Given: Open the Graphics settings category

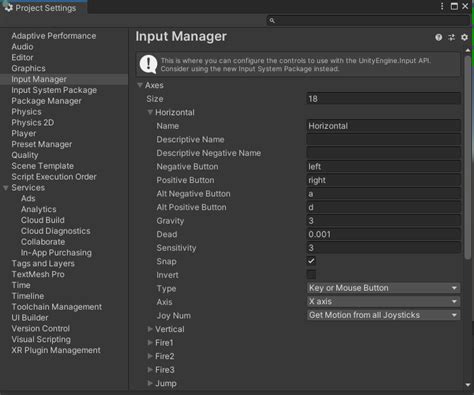Looking at the screenshot, I should (28, 68).
